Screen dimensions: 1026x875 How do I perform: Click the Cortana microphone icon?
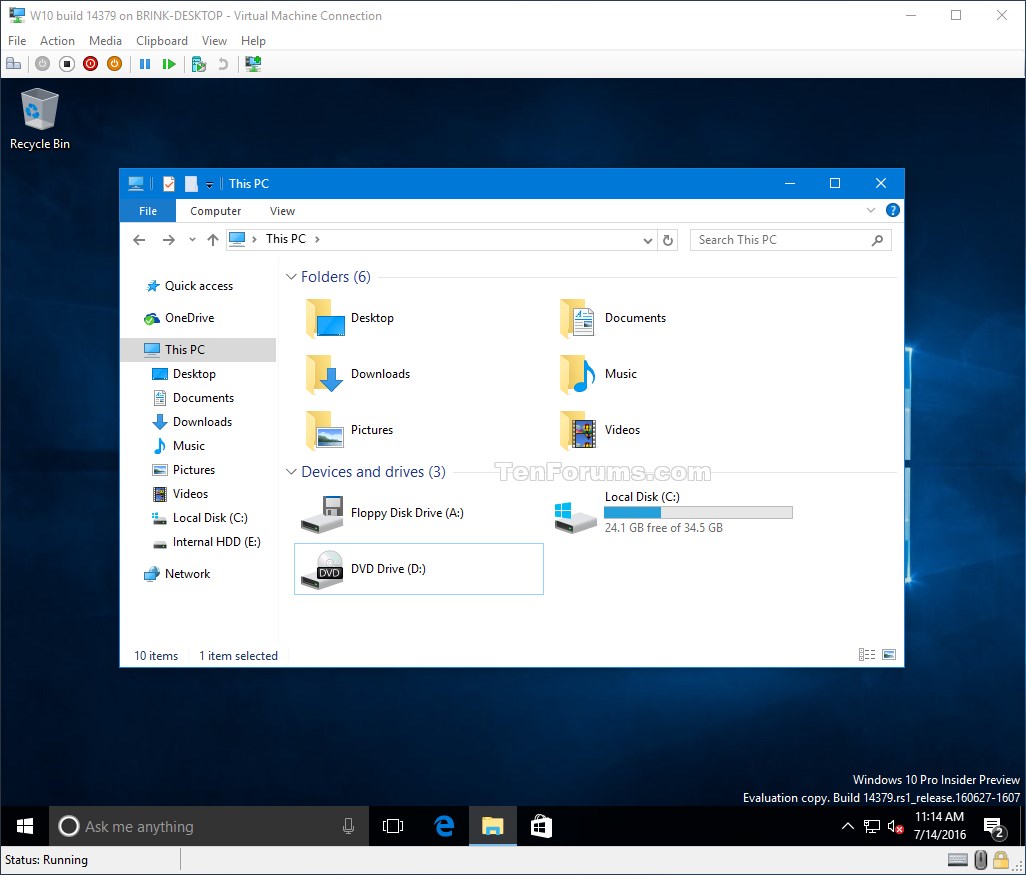click(348, 827)
